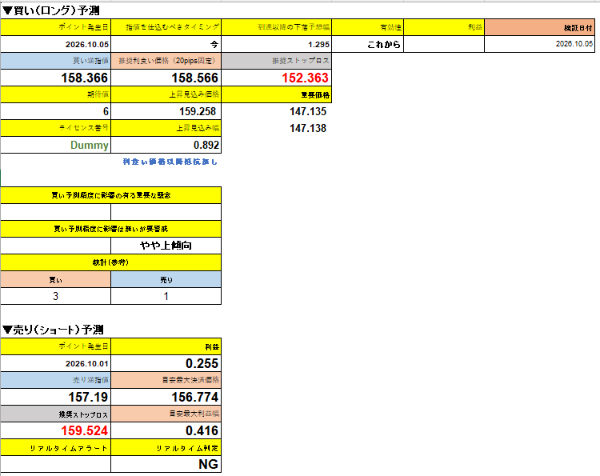Click the '統計(参考)' yellow header

[111, 262]
